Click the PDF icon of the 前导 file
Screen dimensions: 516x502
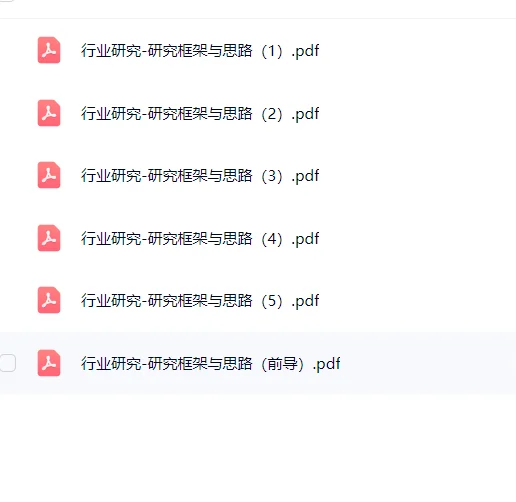click(x=49, y=363)
